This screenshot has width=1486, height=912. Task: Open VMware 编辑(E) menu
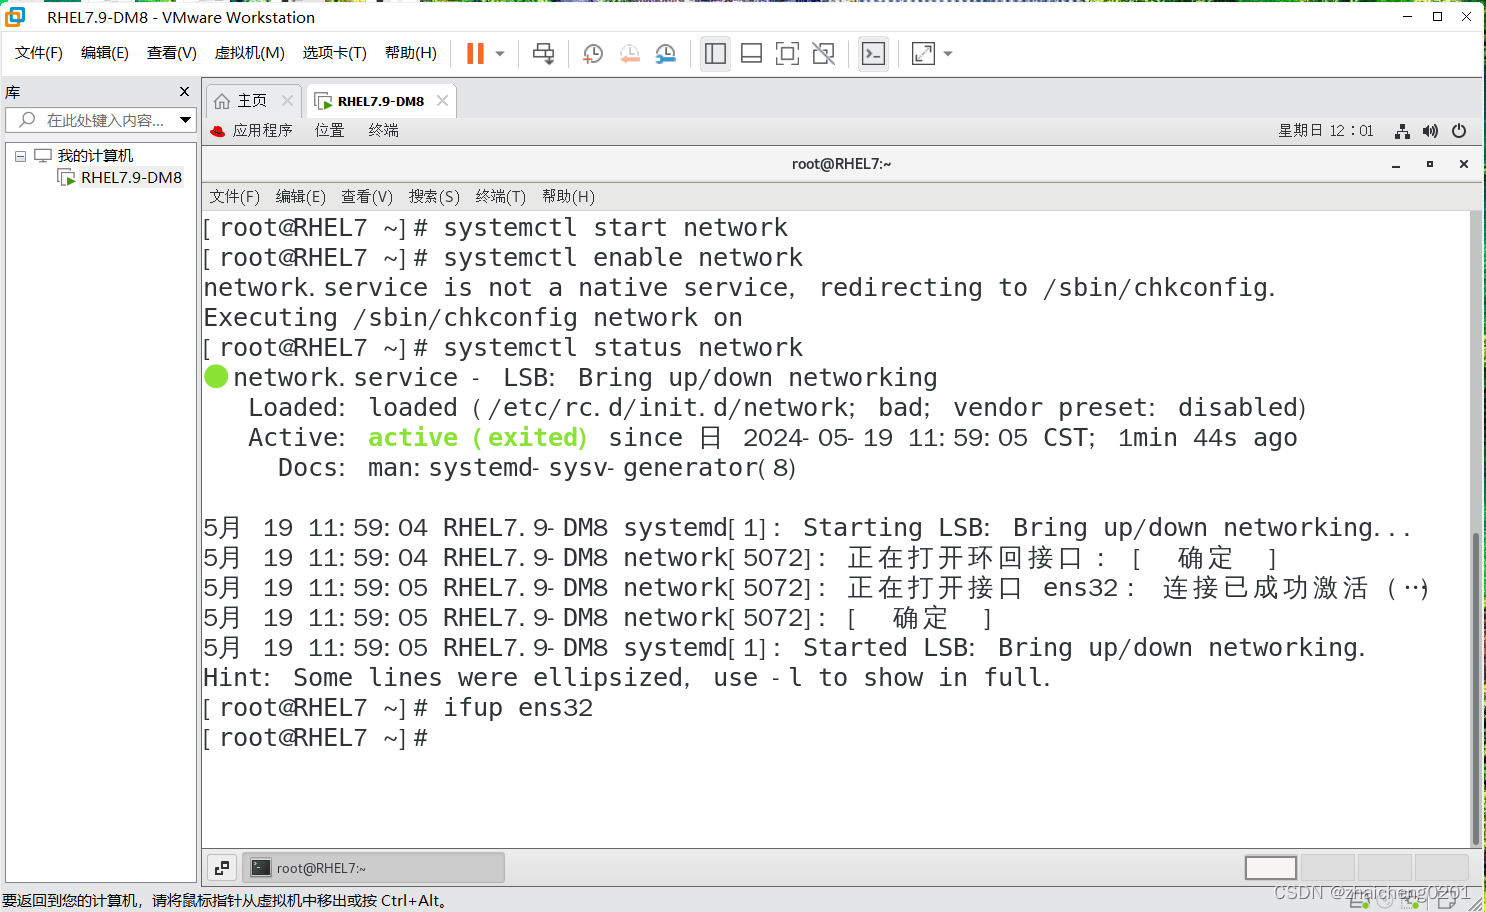105,53
